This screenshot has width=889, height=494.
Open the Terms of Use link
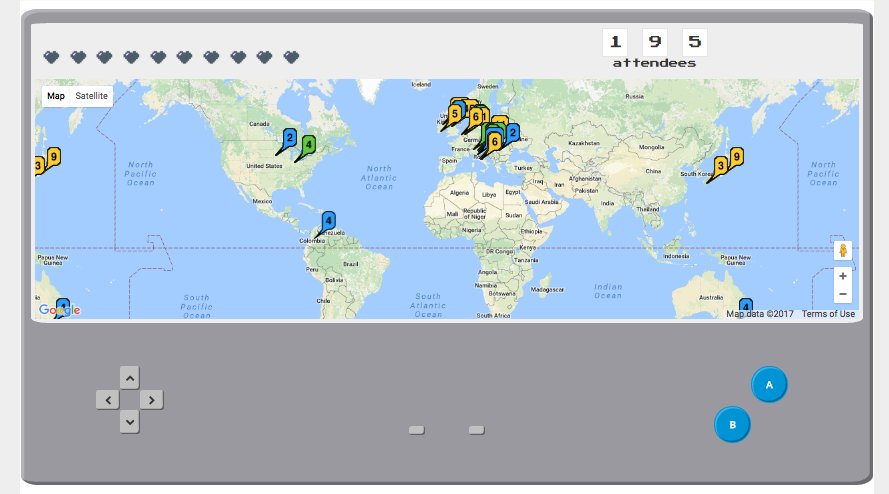click(828, 314)
